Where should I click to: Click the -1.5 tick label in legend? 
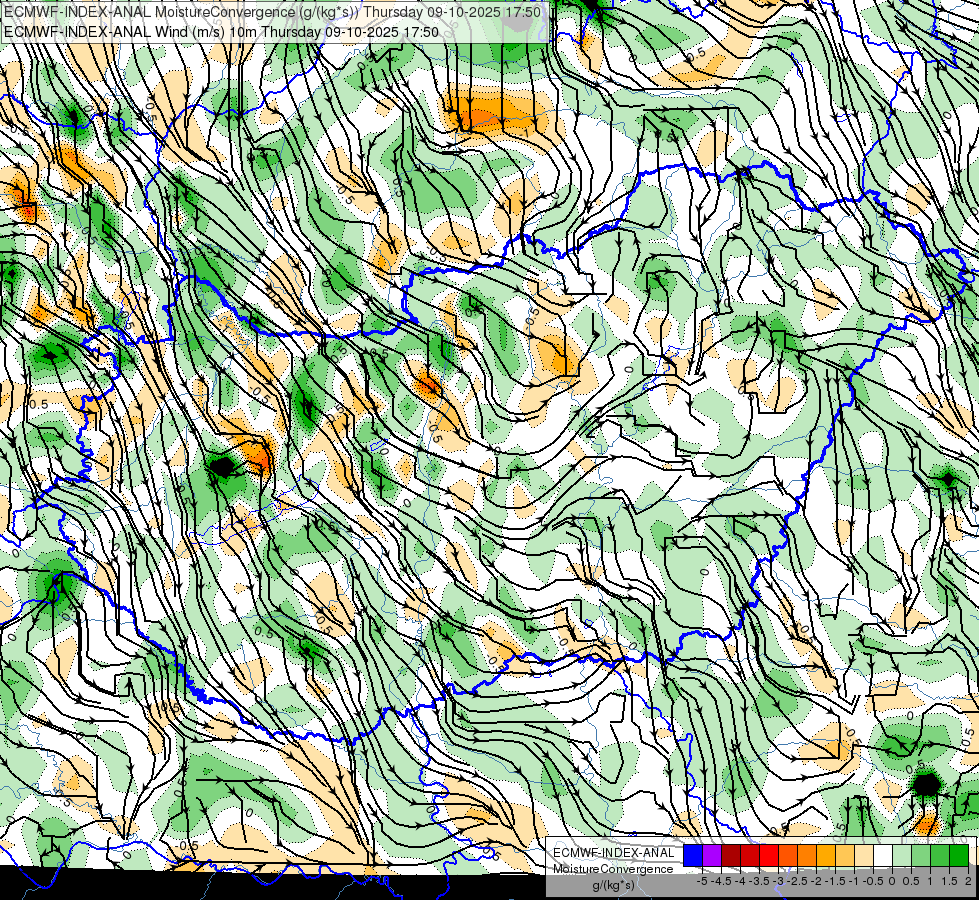click(x=835, y=881)
